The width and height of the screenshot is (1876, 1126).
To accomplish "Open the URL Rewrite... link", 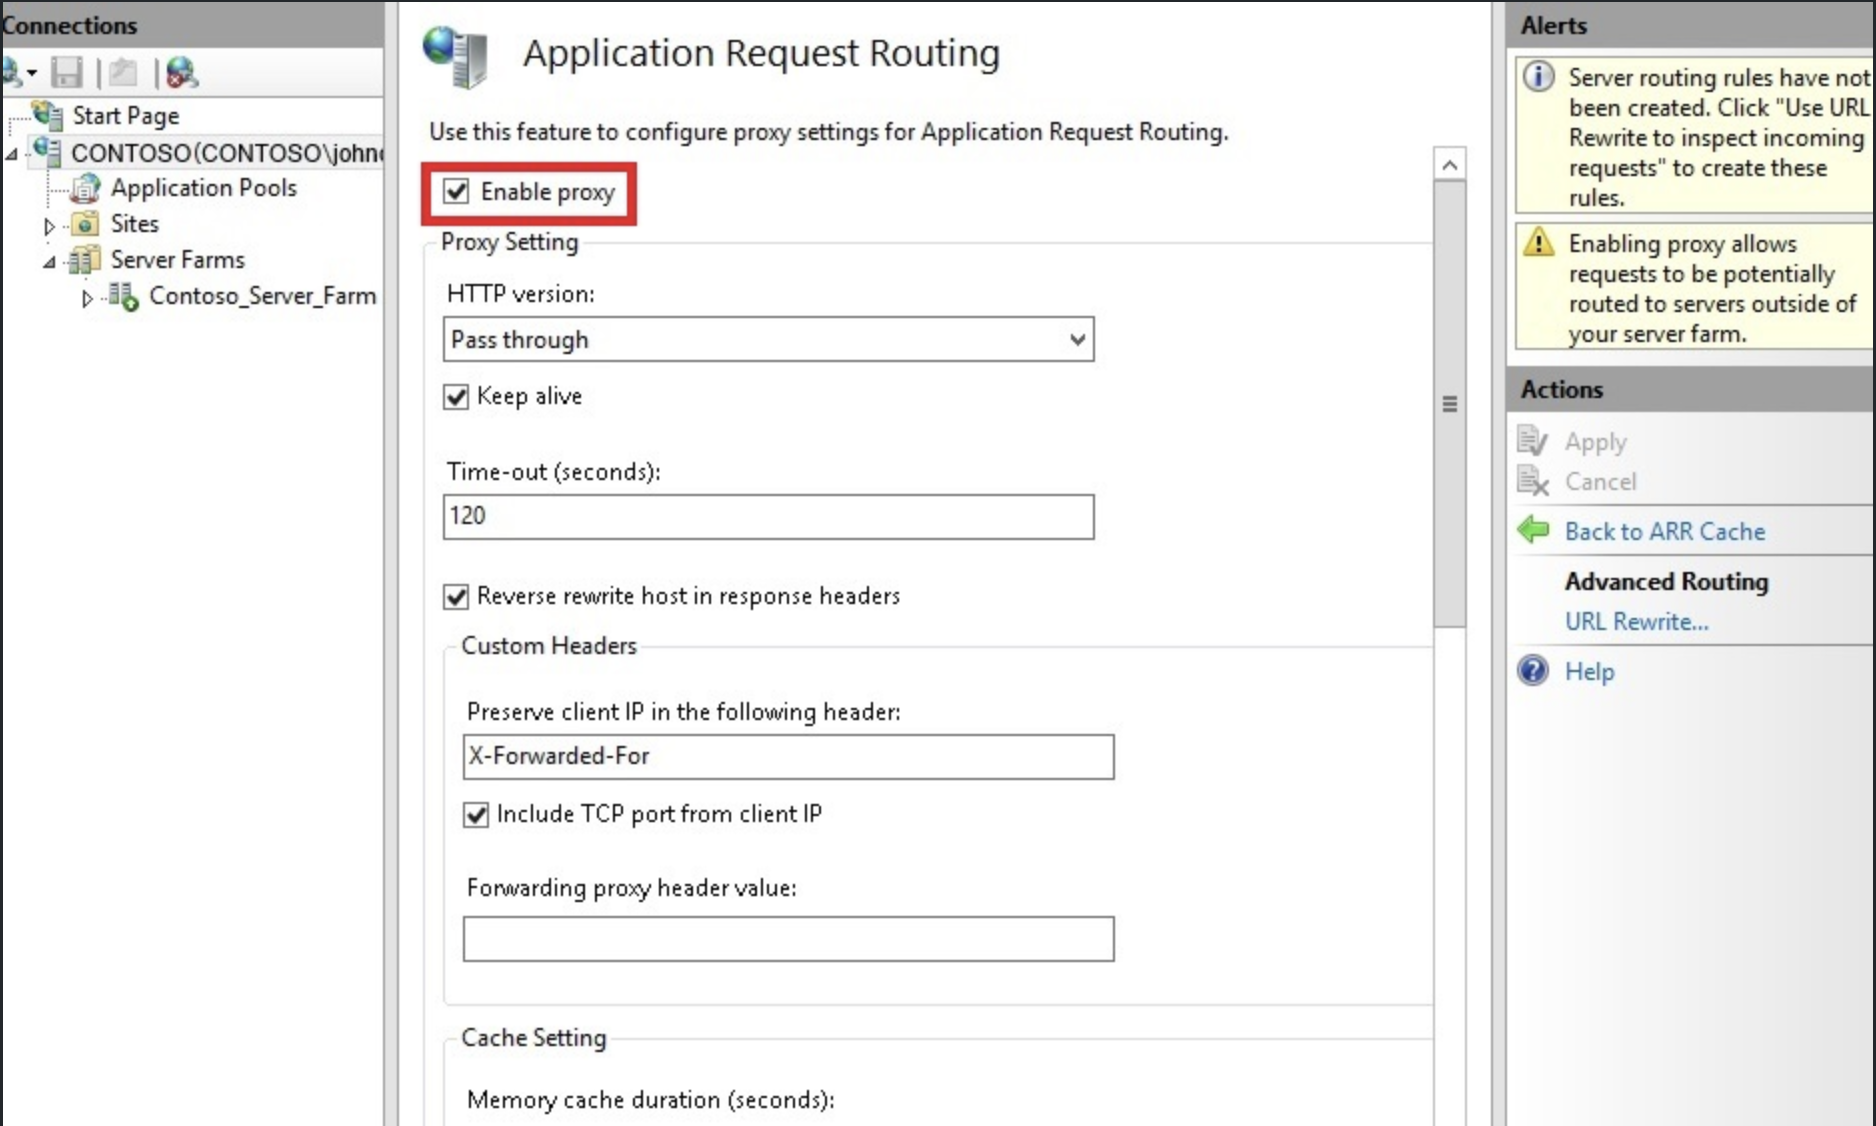I will coord(1637,621).
